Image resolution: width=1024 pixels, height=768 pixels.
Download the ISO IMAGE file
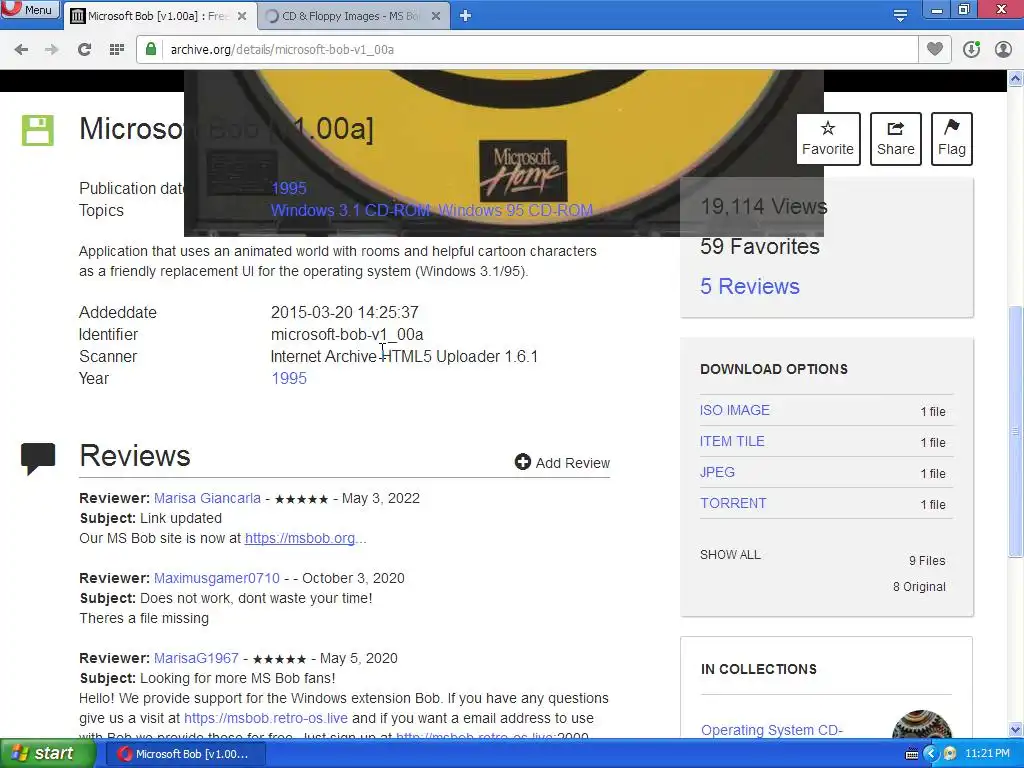pos(735,410)
